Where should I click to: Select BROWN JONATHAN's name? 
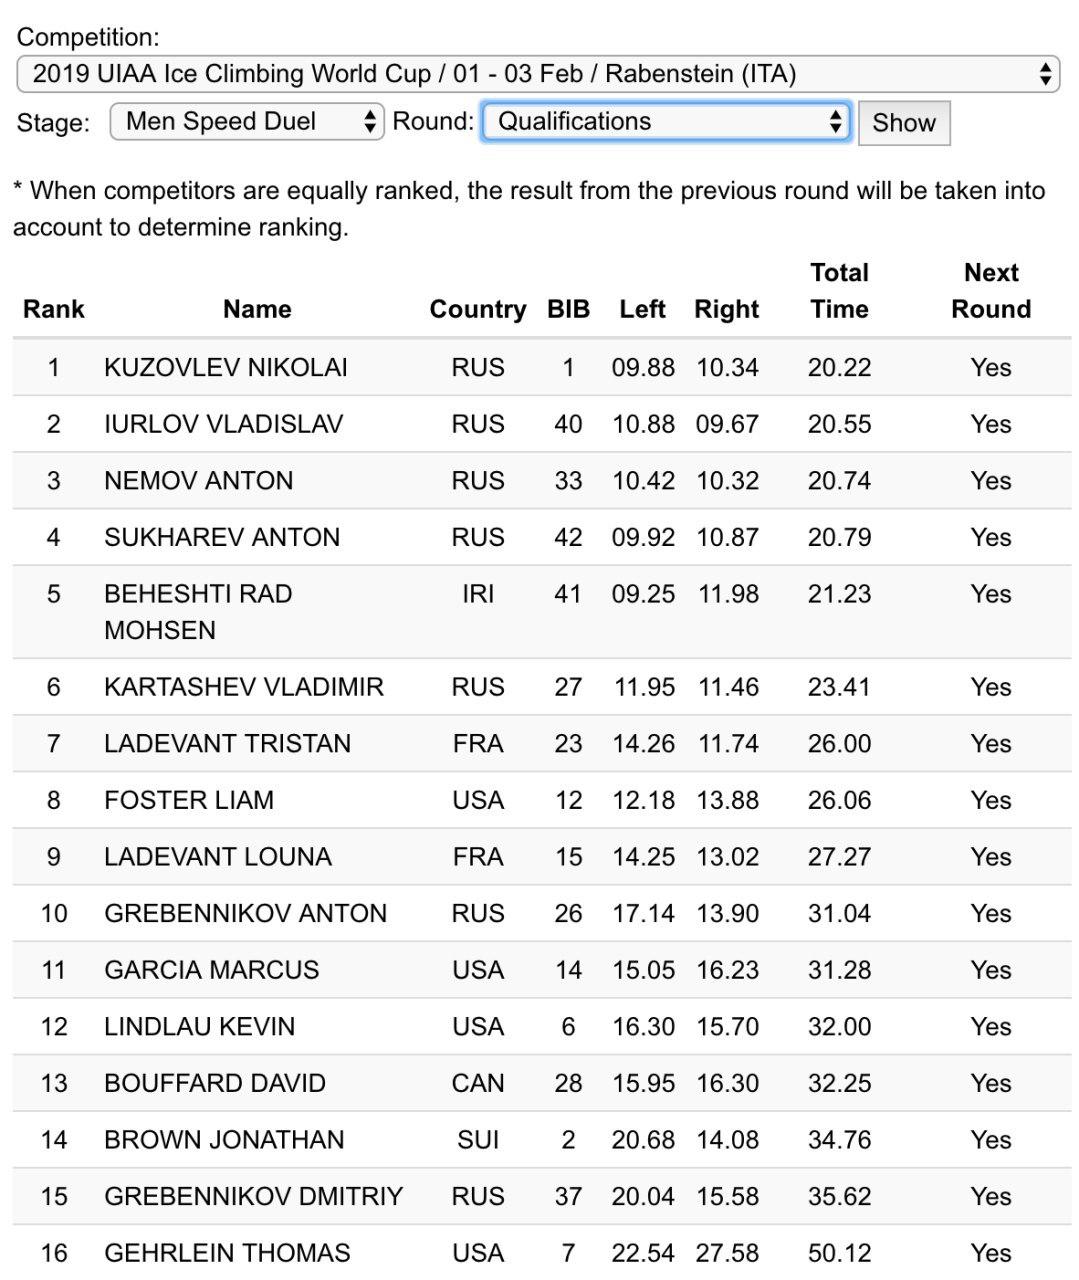(x=224, y=1140)
